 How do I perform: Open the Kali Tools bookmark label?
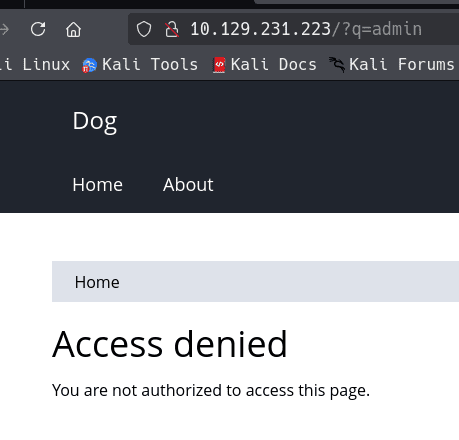point(150,64)
